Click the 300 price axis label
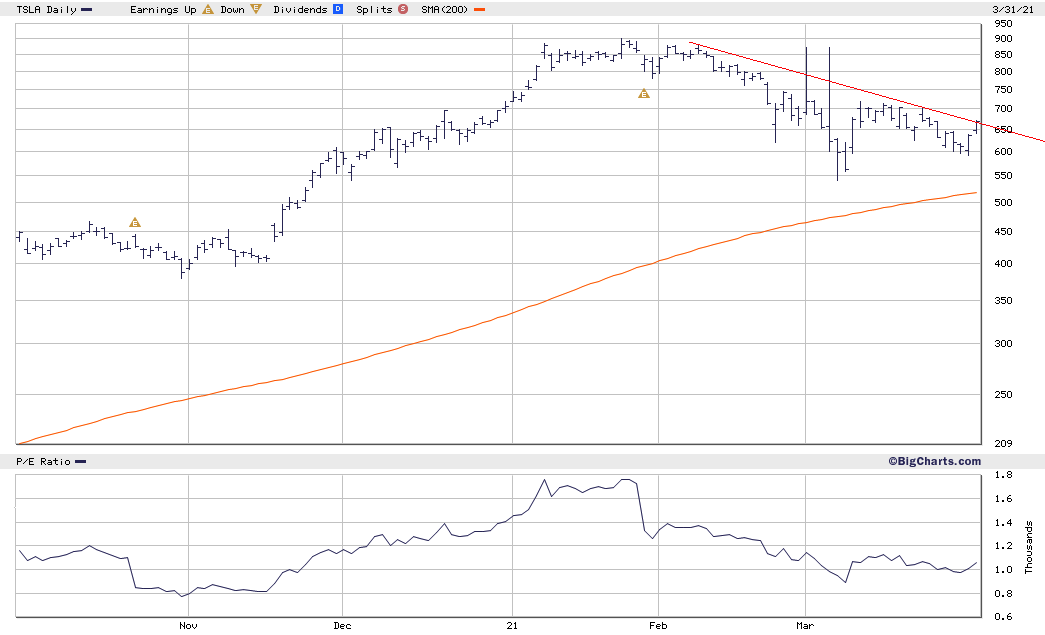Screen dimensions: 1045x635 click(x=1003, y=343)
